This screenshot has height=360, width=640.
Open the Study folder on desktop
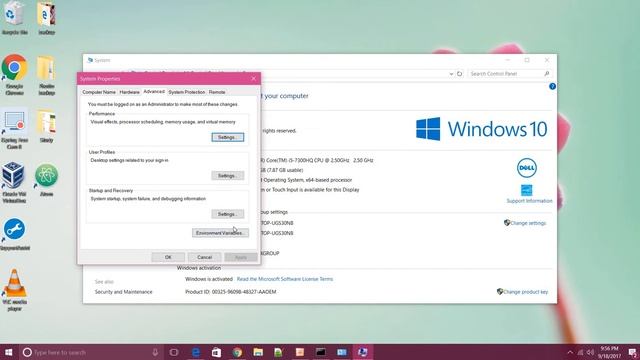47,127
